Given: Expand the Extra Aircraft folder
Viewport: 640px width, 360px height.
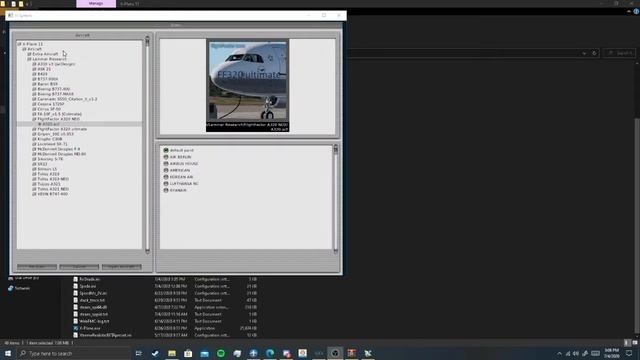Looking at the screenshot, I should 29,54.
